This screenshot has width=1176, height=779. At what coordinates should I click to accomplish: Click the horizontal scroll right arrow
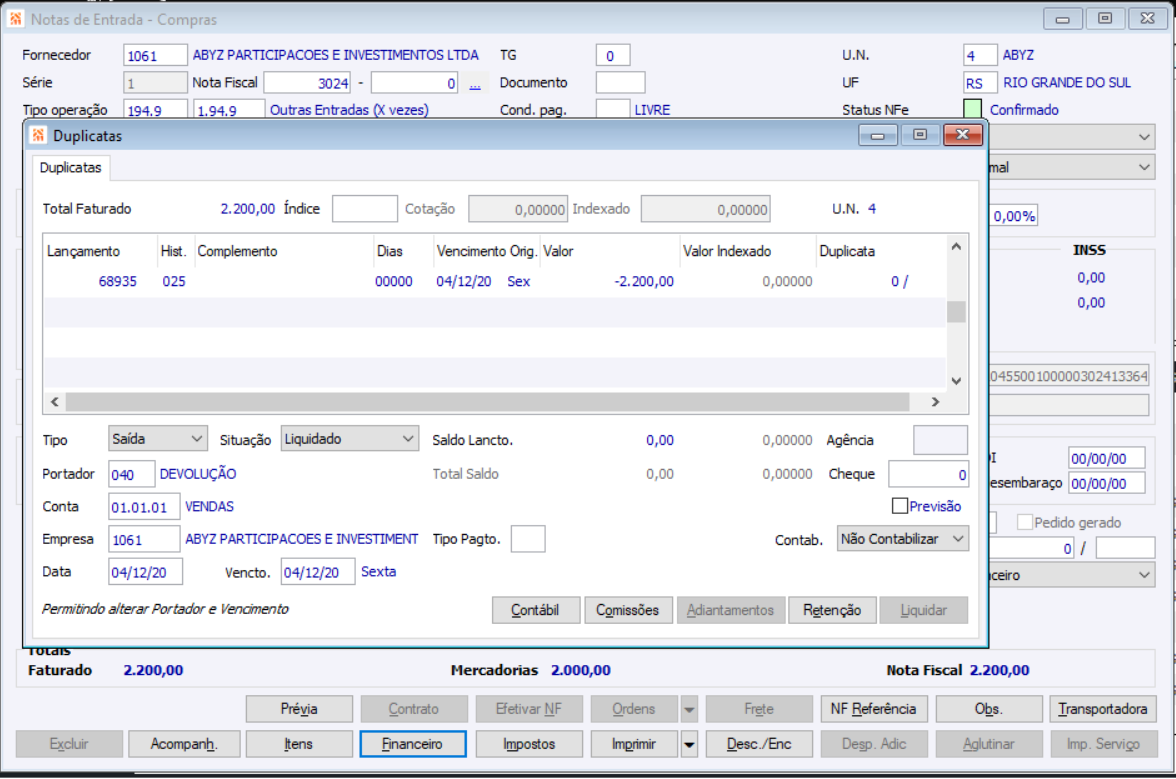(x=935, y=402)
